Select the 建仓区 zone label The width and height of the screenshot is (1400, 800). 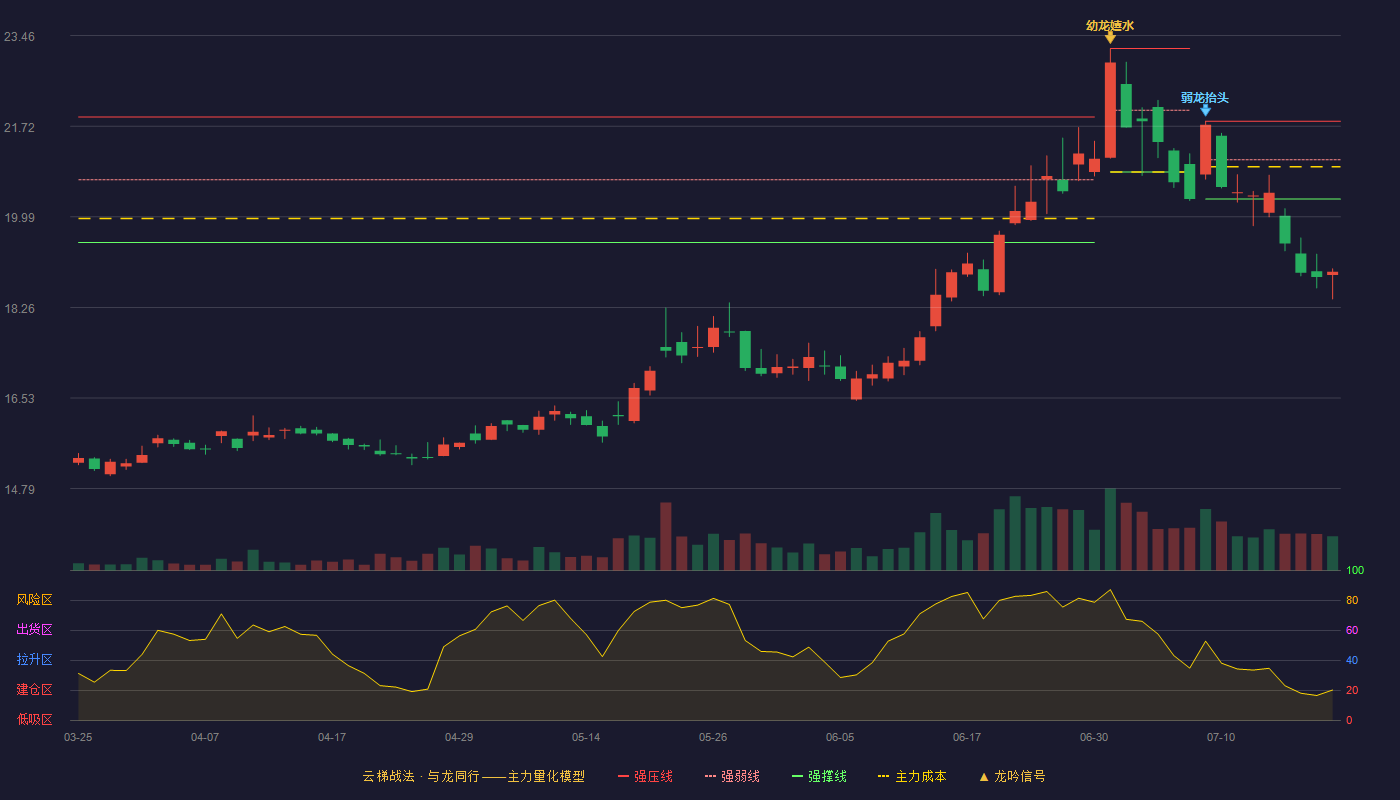[34, 690]
